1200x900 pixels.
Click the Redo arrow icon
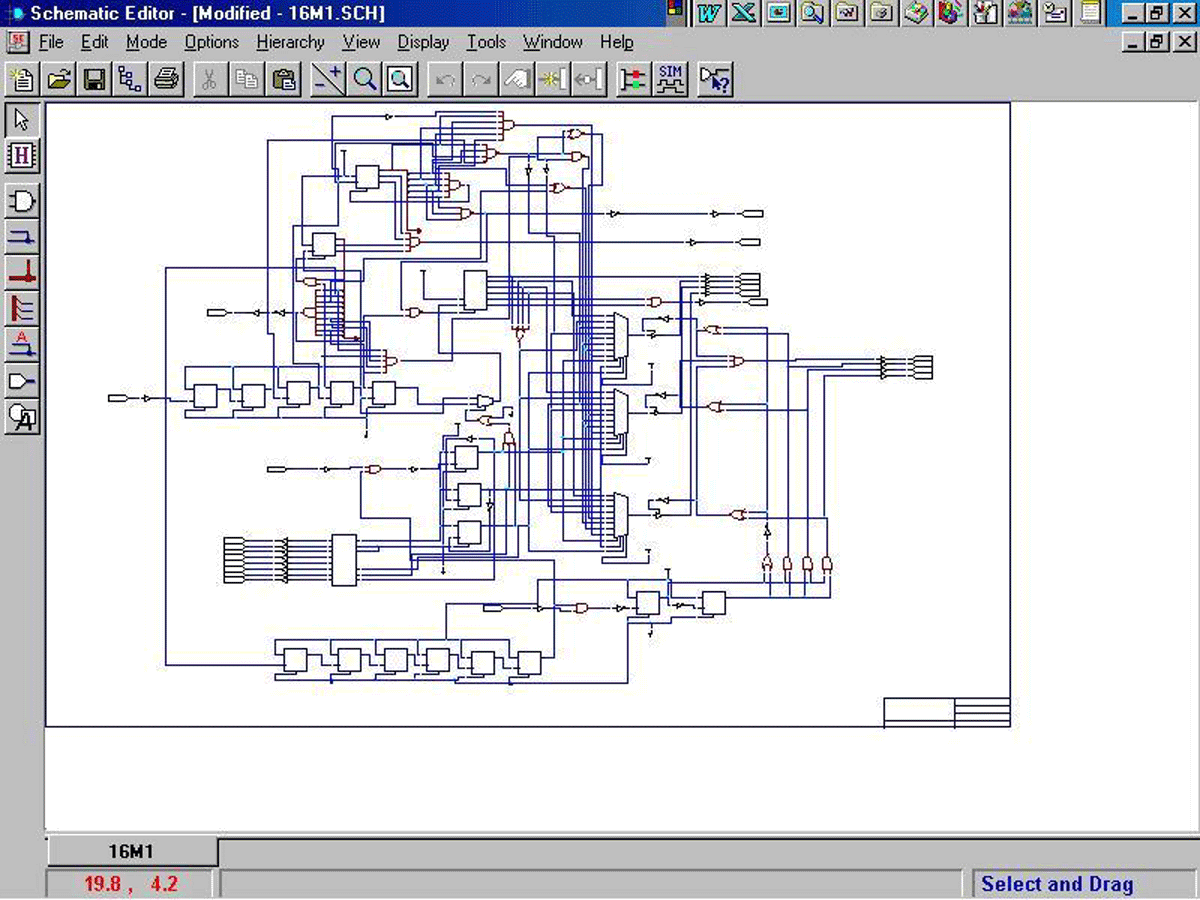(x=481, y=79)
